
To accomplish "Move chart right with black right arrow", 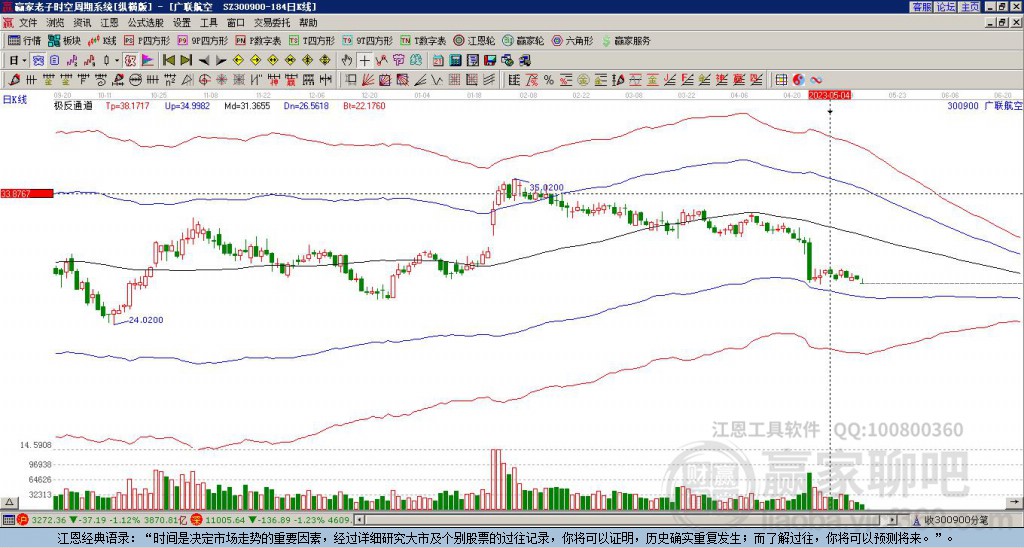I will click(221, 61).
